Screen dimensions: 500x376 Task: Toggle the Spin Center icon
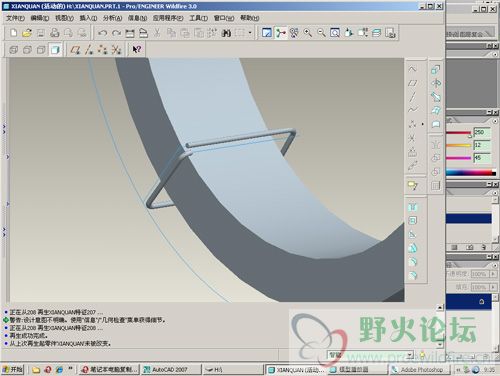tap(281, 33)
